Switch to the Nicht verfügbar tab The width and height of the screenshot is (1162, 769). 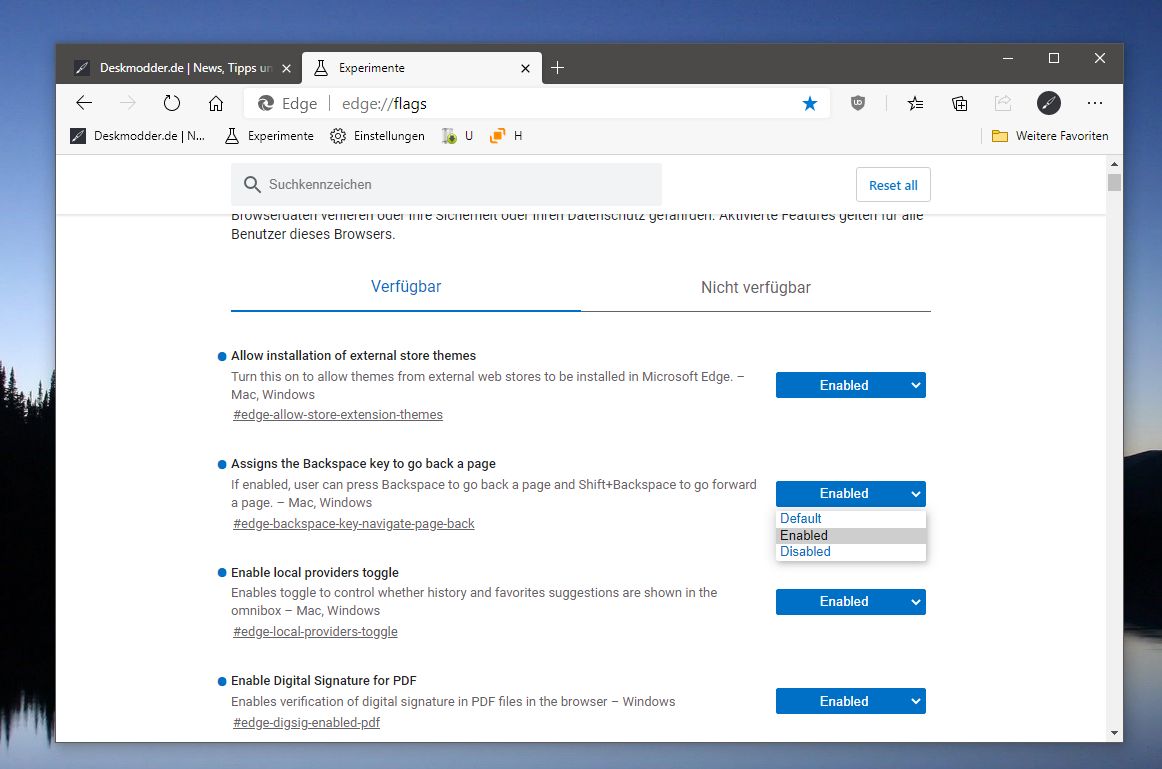click(x=756, y=287)
